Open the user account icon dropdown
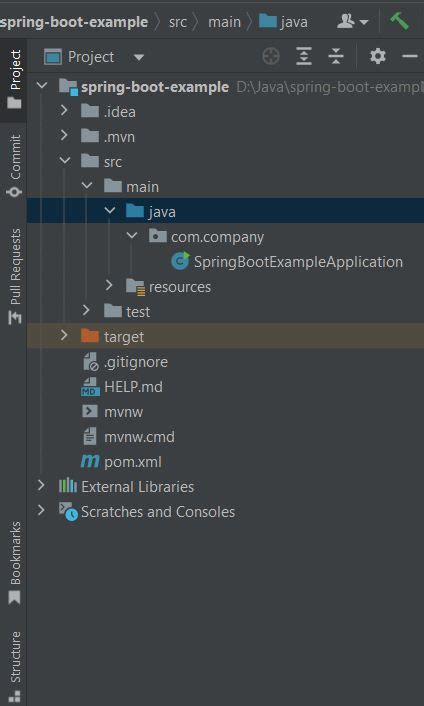Viewport: 424px width, 706px height. click(352, 21)
